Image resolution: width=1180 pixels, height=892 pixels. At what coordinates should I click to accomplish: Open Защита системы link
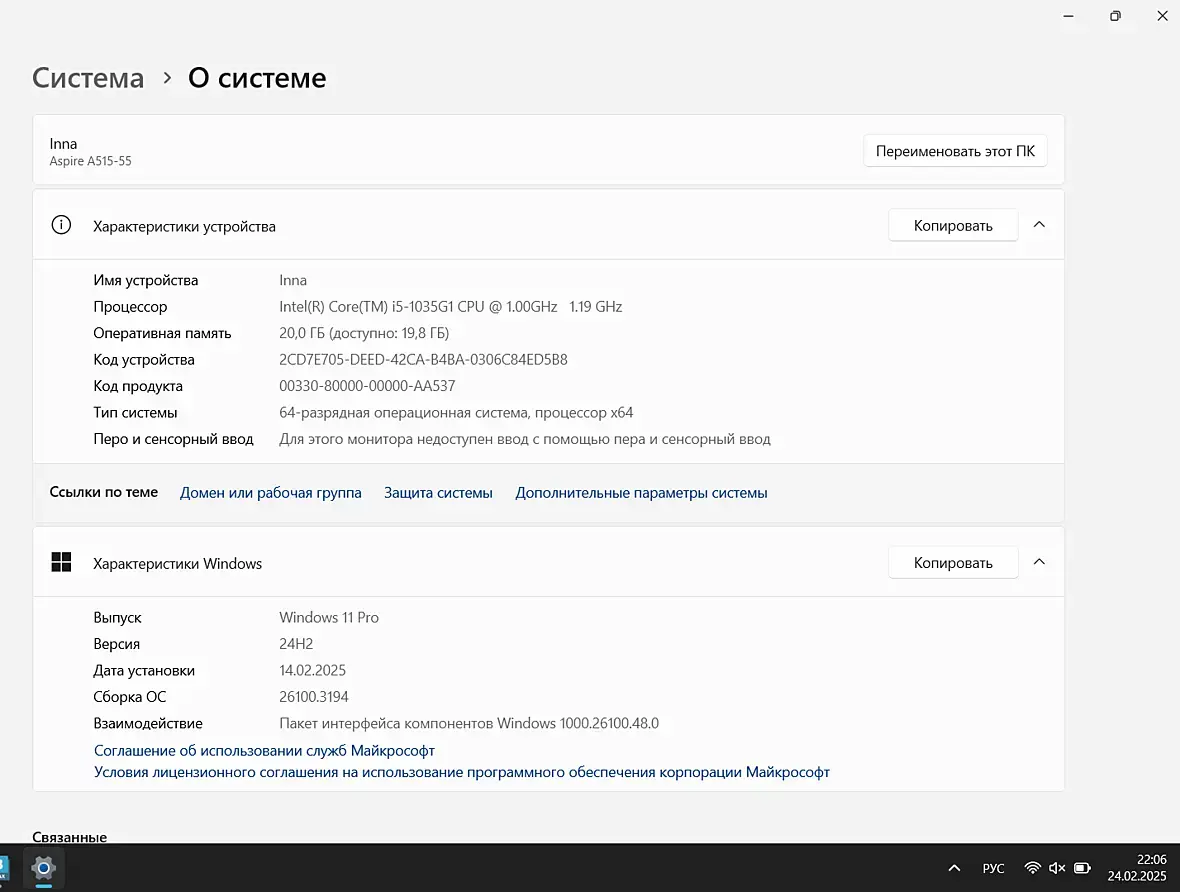click(x=438, y=492)
